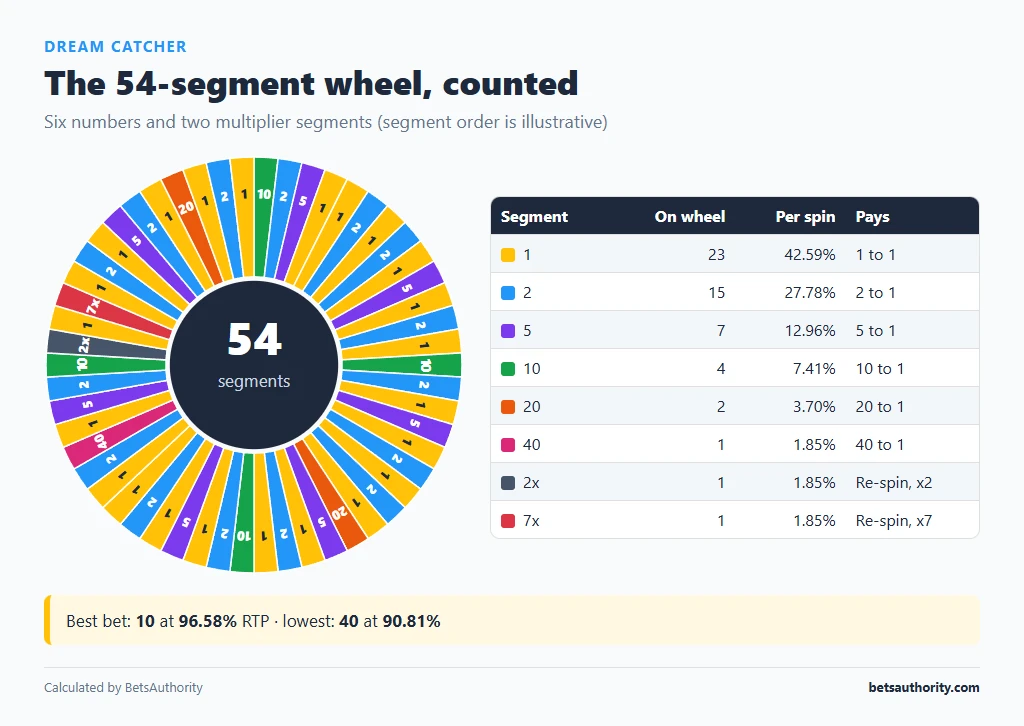Click the '5 to 1' payout cell
The width and height of the screenshot is (1024, 726).
pos(875,331)
